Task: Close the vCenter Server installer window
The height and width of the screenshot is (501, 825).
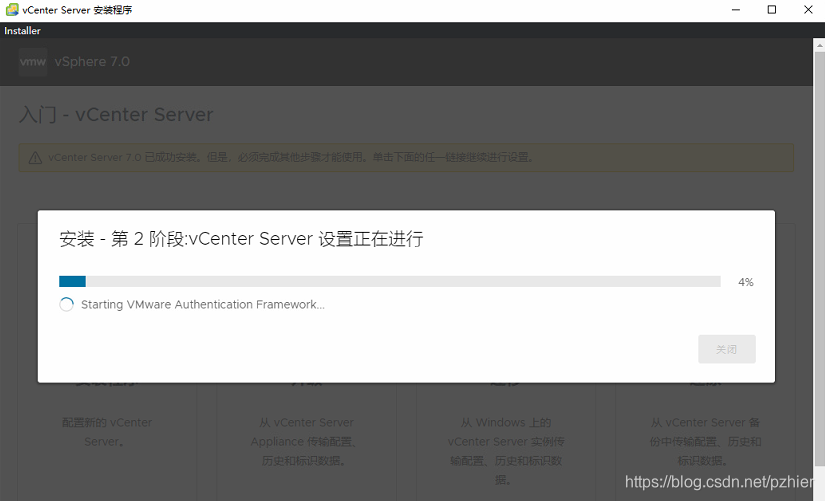Action: pyautogui.click(x=808, y=9)
